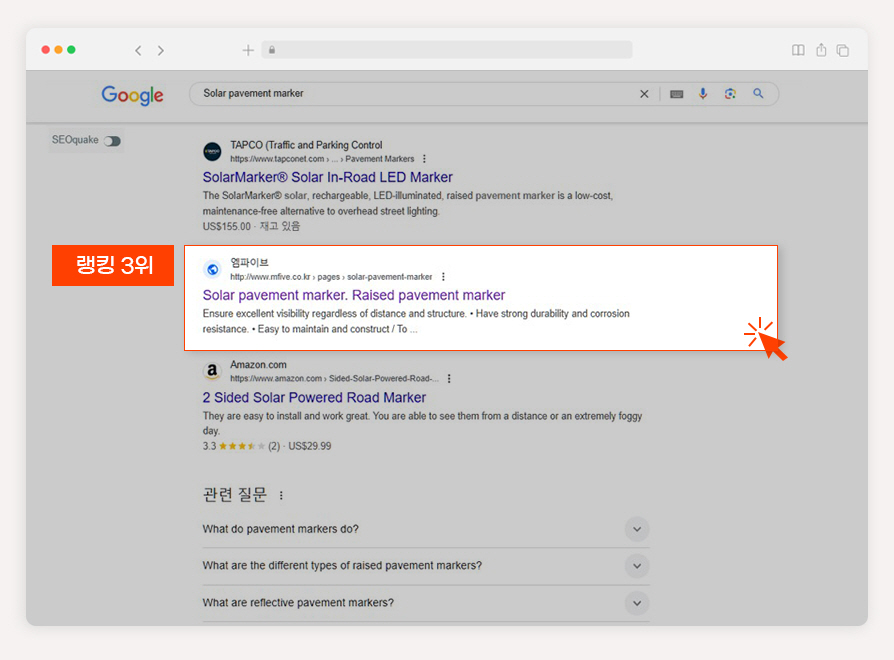
Task: Click the www.mfive.co.kr URL breadcrumb
Action: 331,277
